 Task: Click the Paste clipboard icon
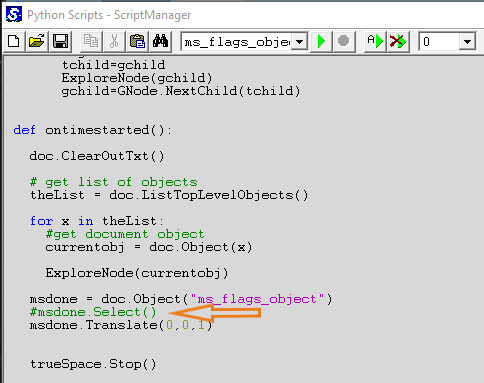[137, 42]
